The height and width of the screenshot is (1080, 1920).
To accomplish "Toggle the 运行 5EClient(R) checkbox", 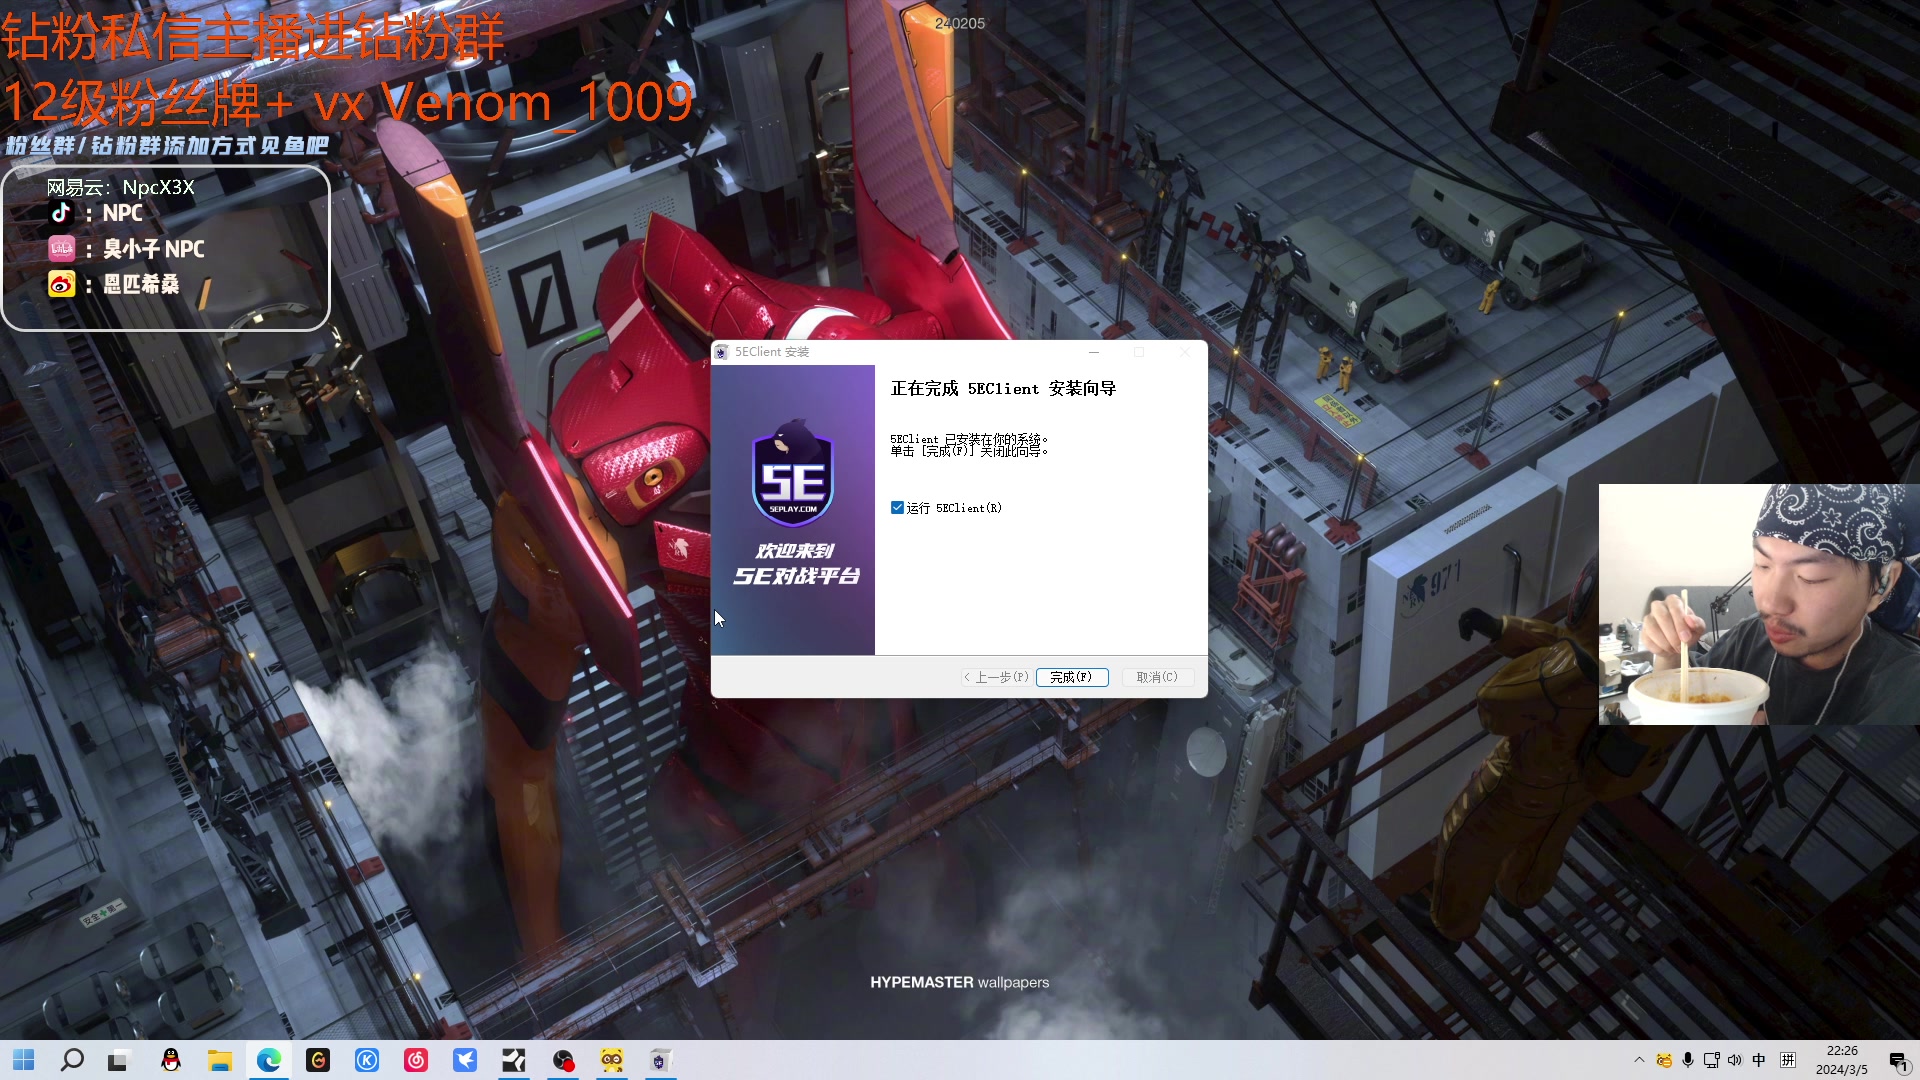I will tap(897, 508).
